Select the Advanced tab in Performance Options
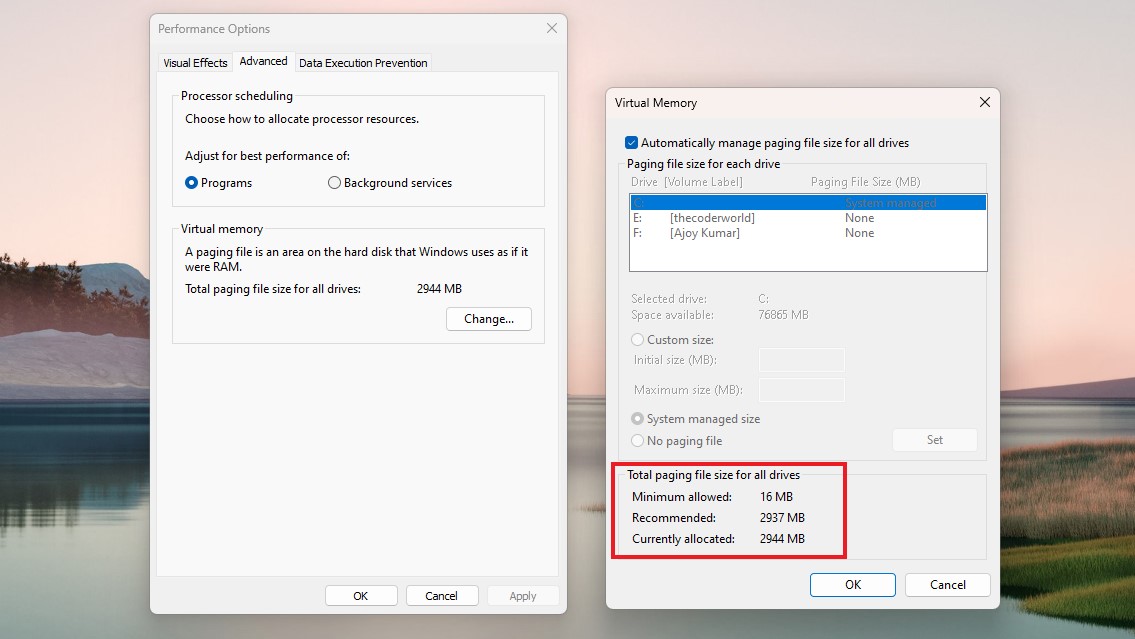Viewport: 1135px width, 639px height. tap(263, 62)
